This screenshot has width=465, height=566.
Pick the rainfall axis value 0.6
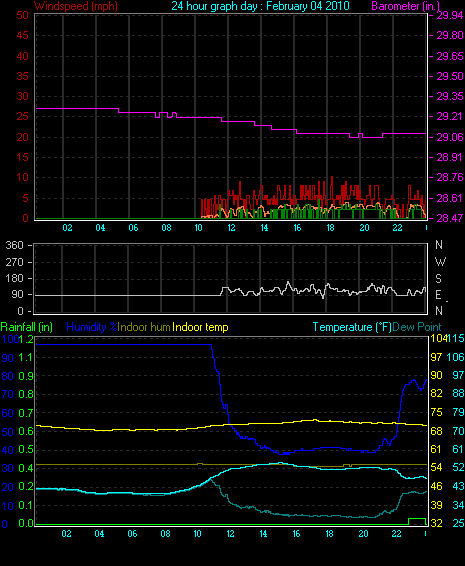(x=26, y=432)
